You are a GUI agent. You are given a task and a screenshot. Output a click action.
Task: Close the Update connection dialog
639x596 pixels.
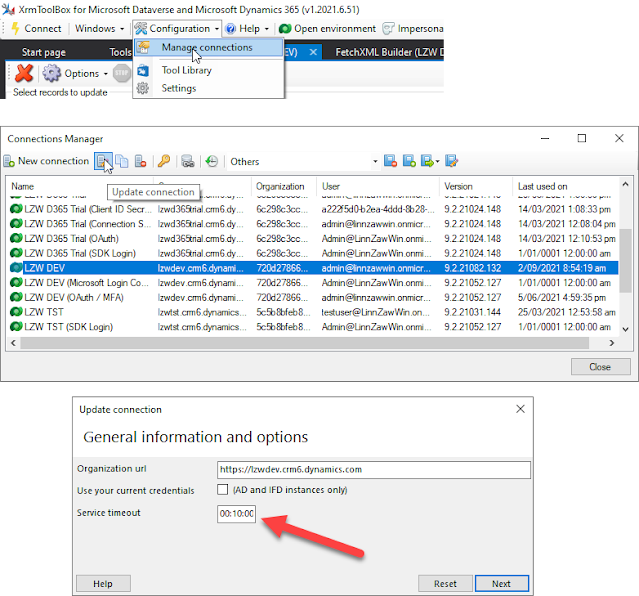(x=520, y=409)
